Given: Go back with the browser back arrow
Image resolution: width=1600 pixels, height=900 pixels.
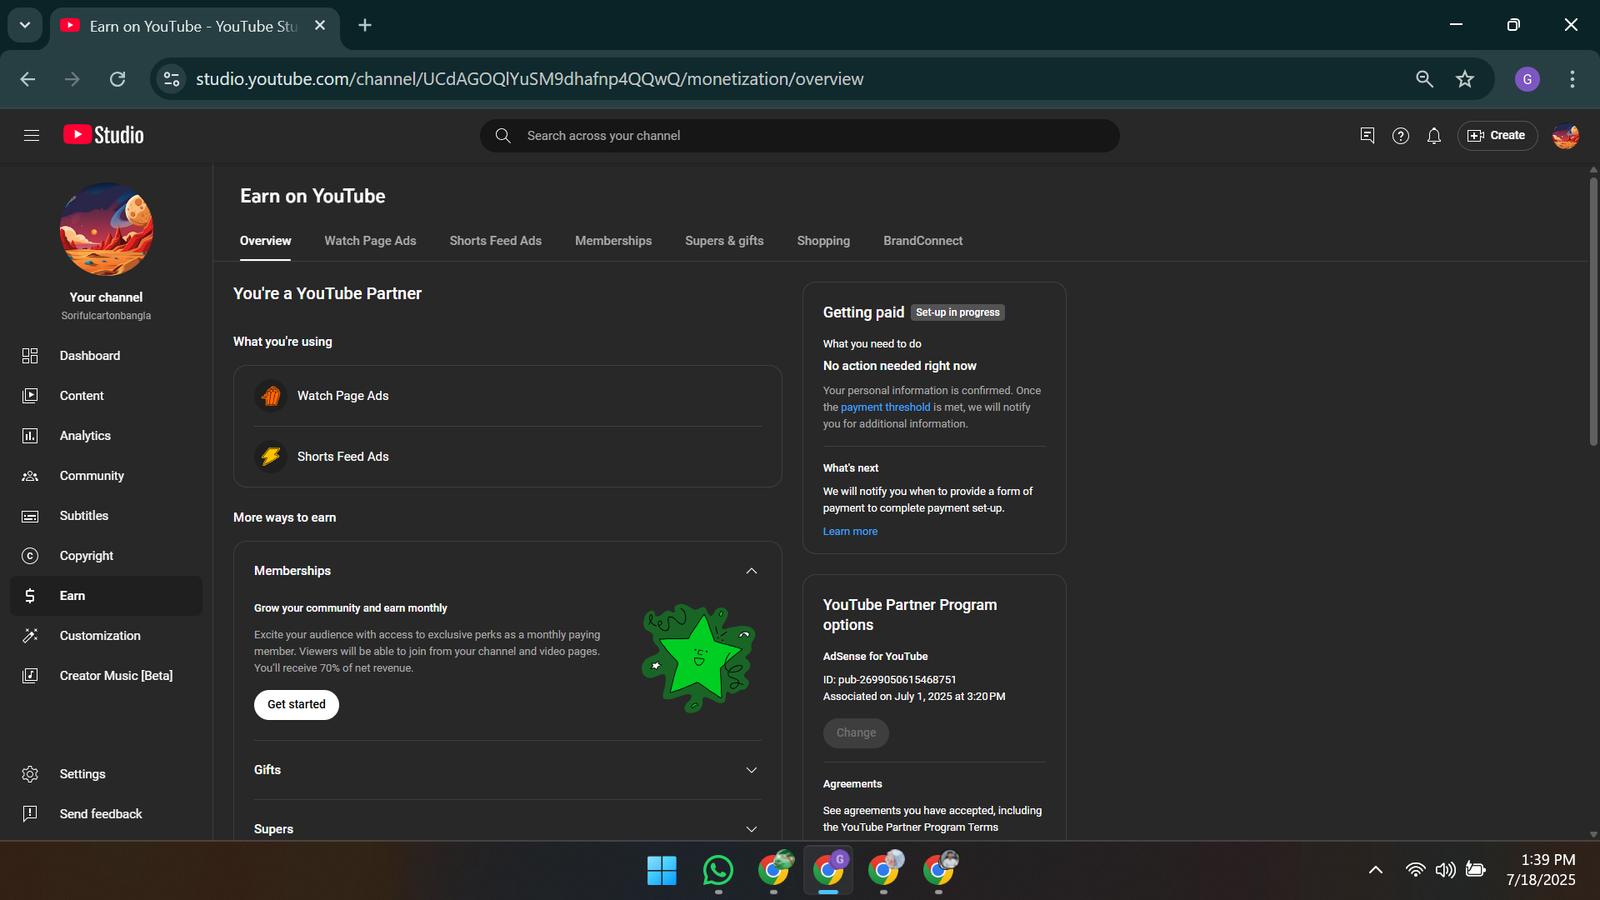Looking at the screenshot, I should 28,79.
